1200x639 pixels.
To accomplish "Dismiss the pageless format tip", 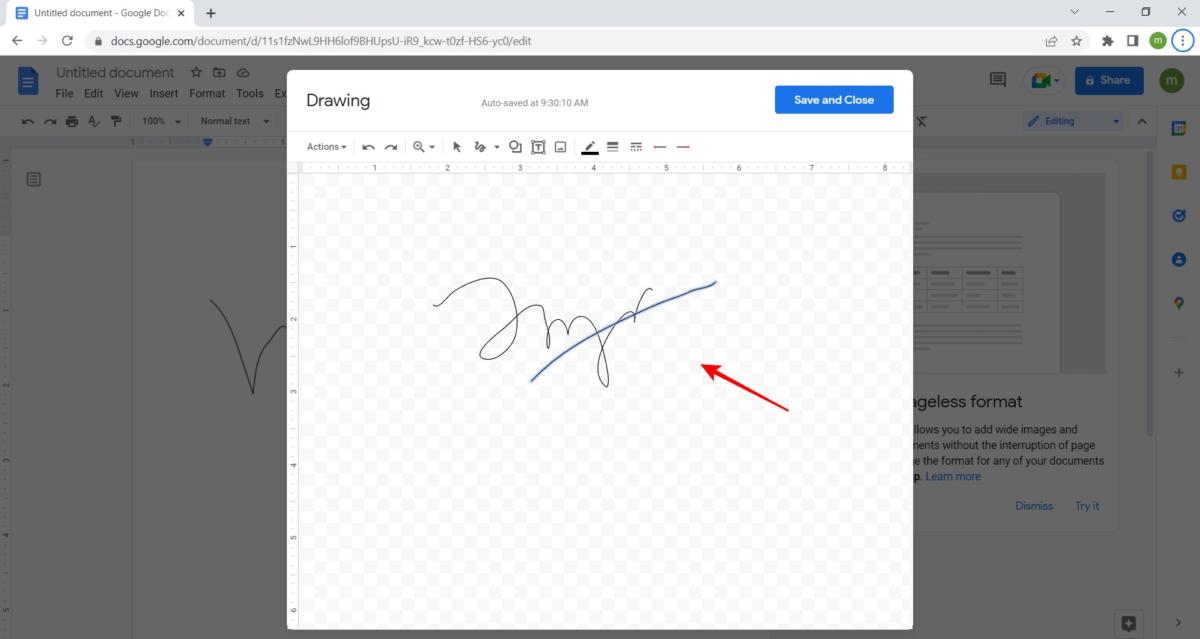I will click(x=1034, y=506).
